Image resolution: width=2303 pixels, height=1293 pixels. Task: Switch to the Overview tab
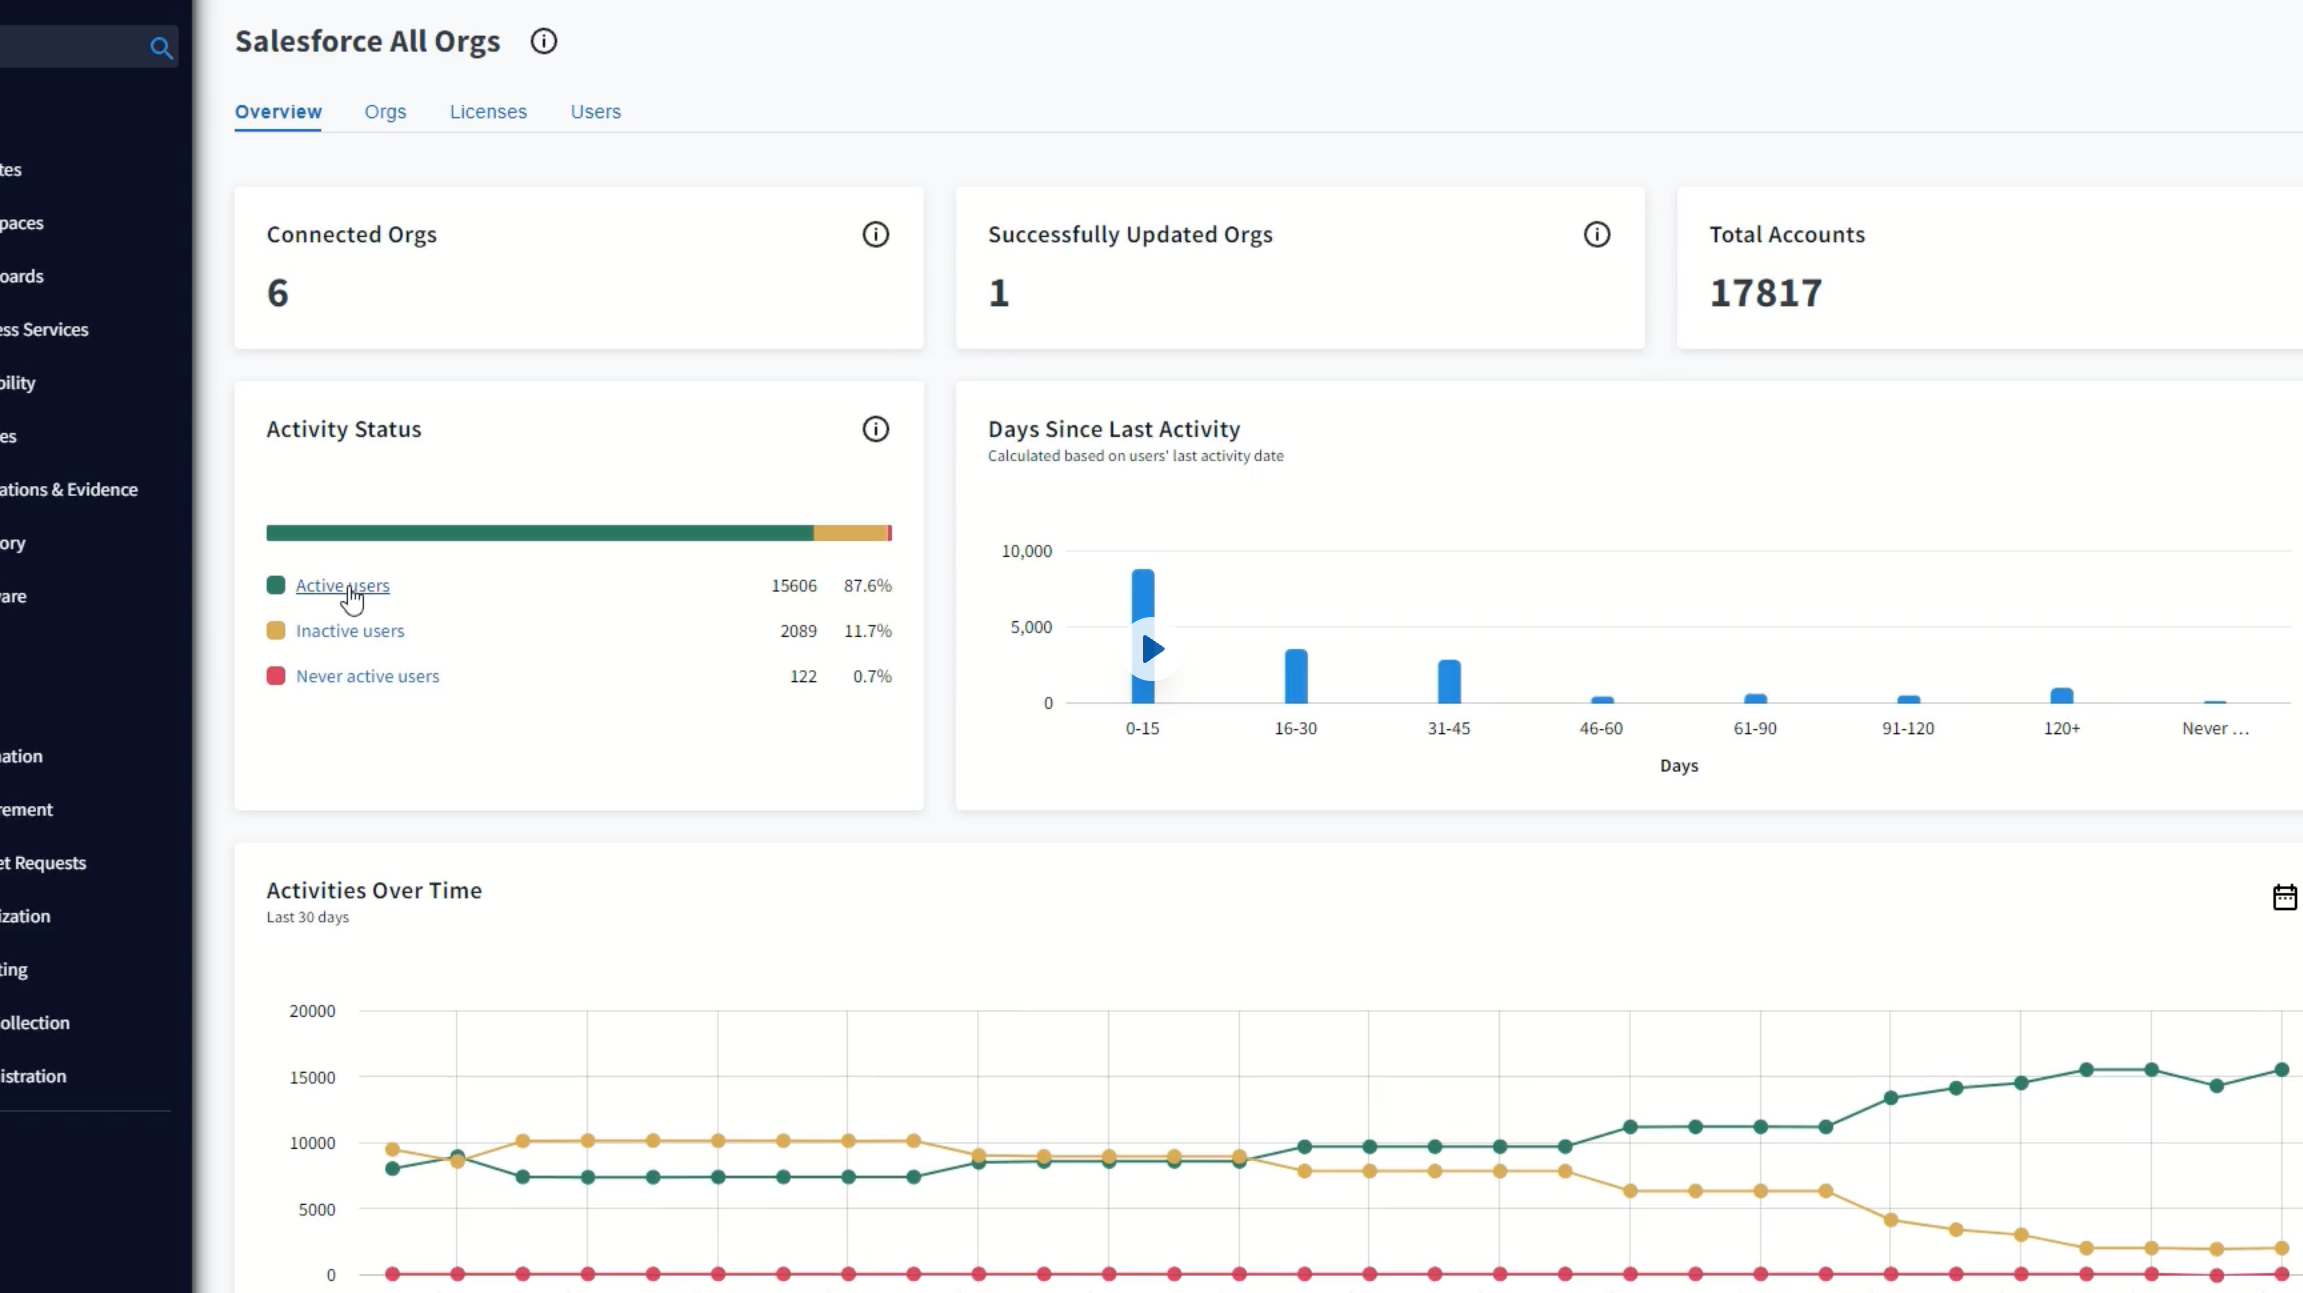[278, 111]
